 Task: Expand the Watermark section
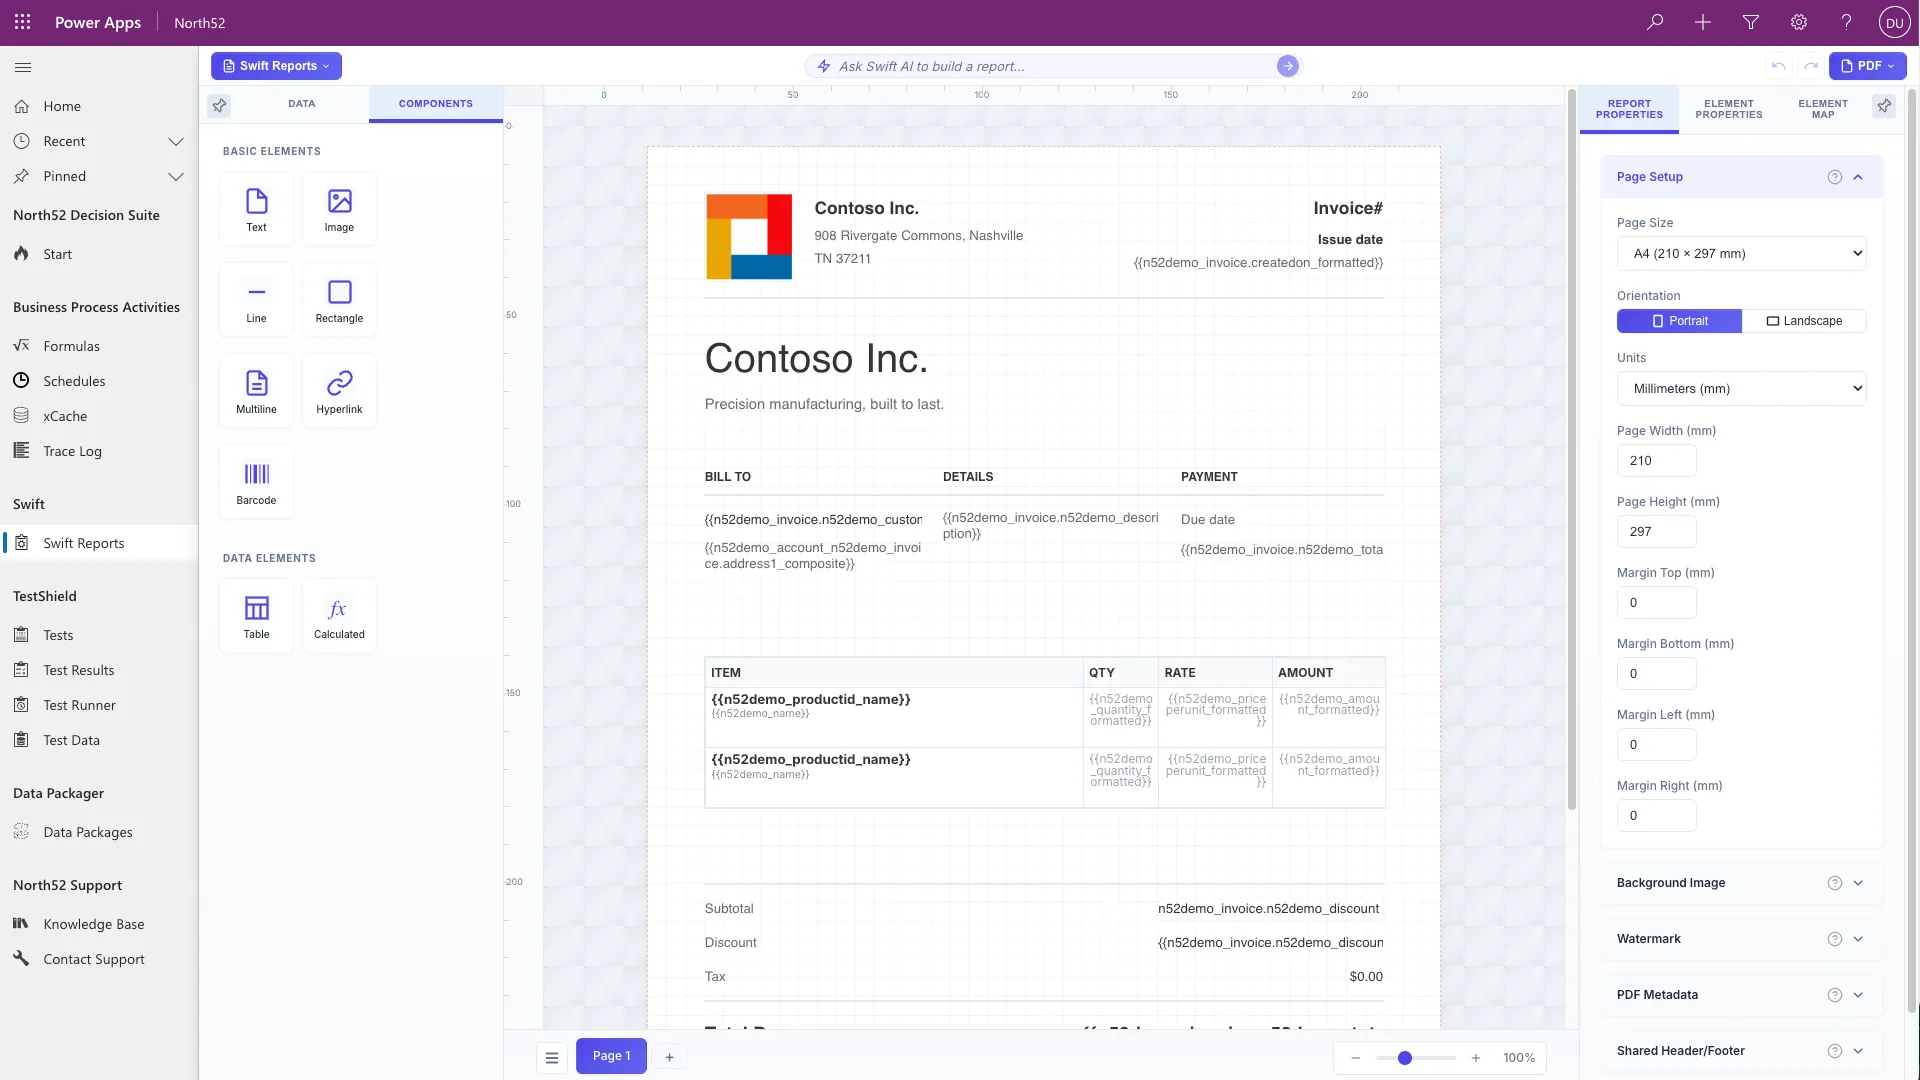tap(1741, 939)
